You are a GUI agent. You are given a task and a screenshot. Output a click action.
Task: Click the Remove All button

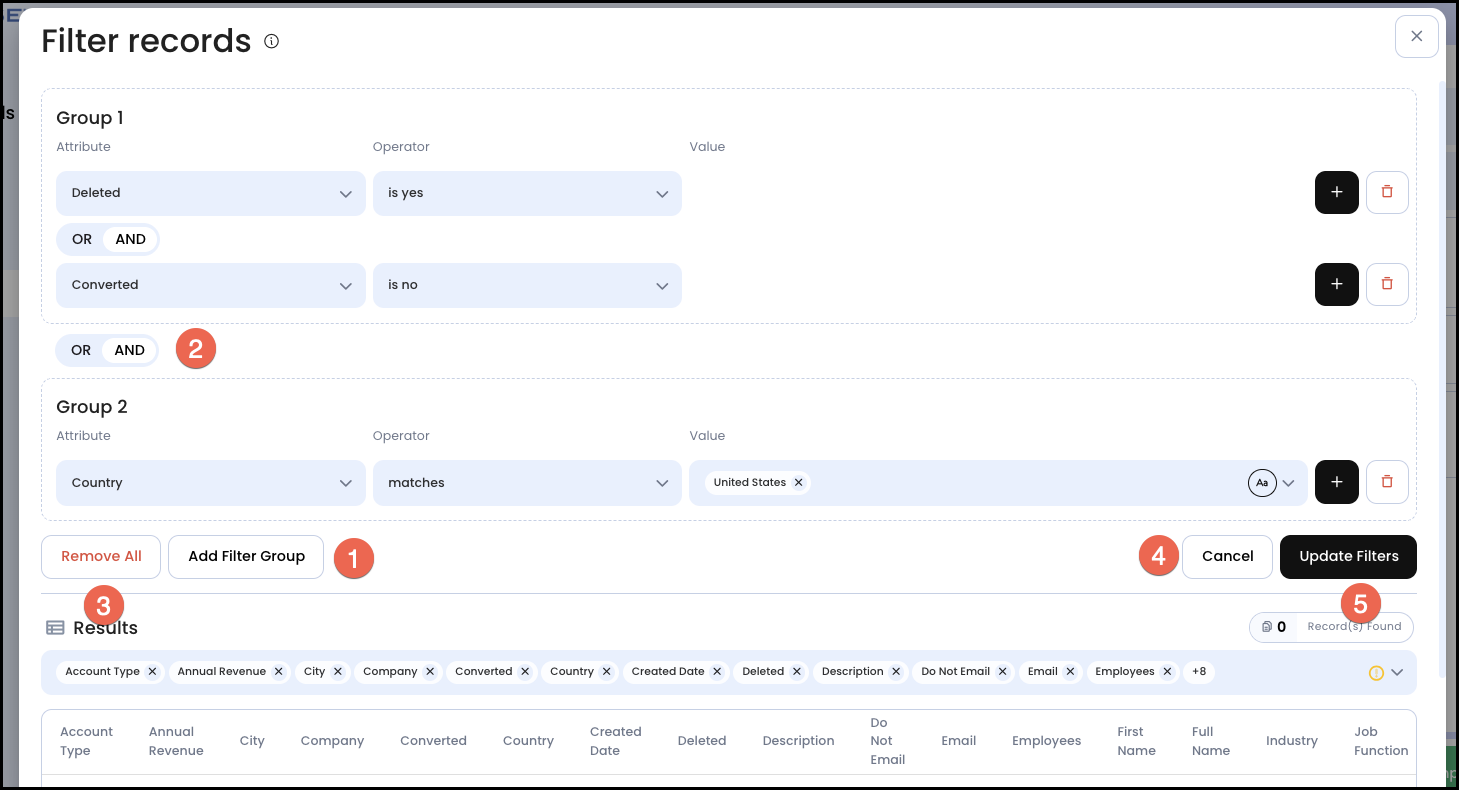point(101,557)
